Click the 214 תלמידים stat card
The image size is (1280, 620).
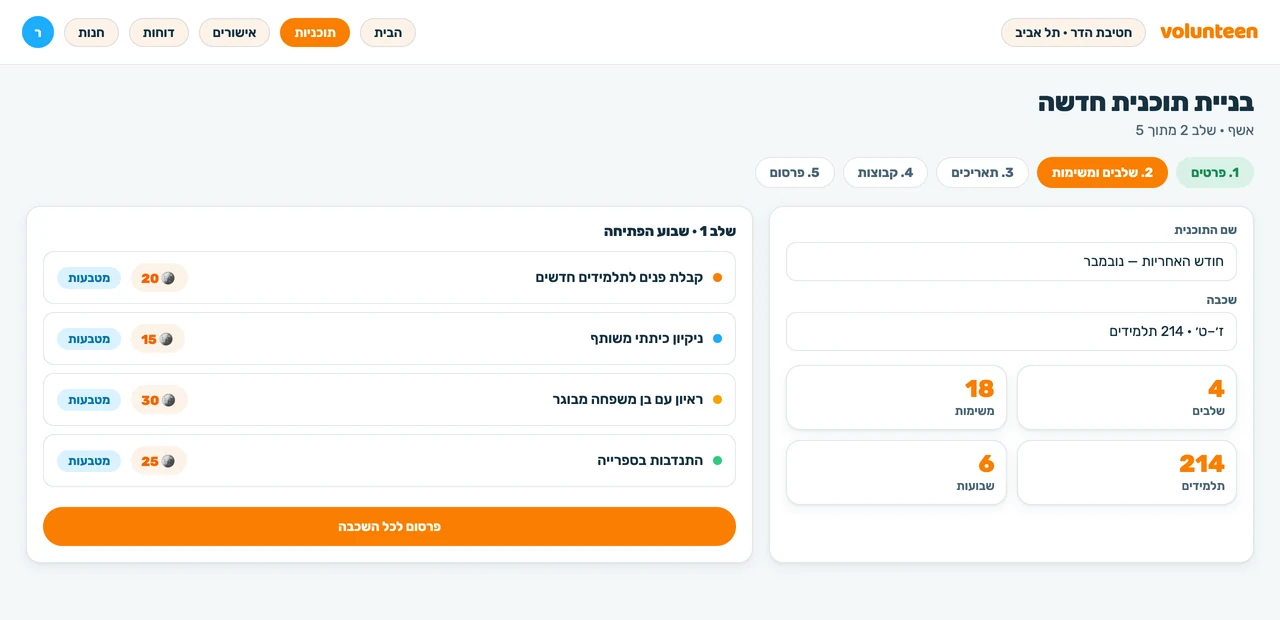[x=1127, y=473]
